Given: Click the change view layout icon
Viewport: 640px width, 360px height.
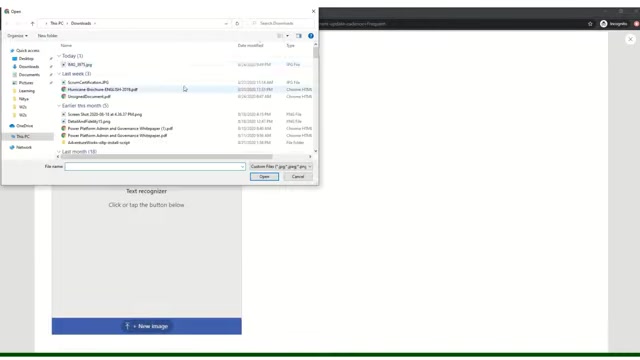Looking at the screenshot, I should pyautogui.click(x=280, y=36).
